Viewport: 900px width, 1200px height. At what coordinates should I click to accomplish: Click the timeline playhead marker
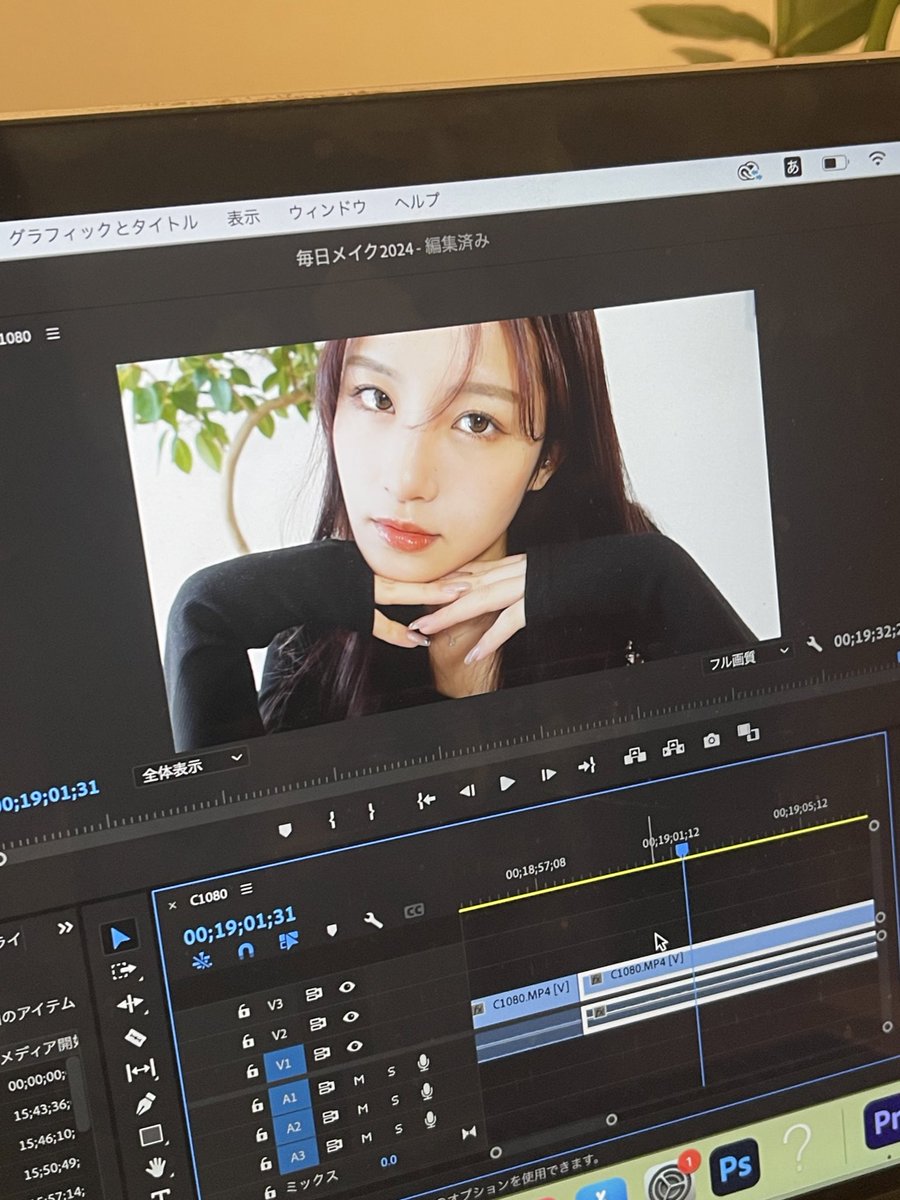pyautogui.click(x=681, y=849)
